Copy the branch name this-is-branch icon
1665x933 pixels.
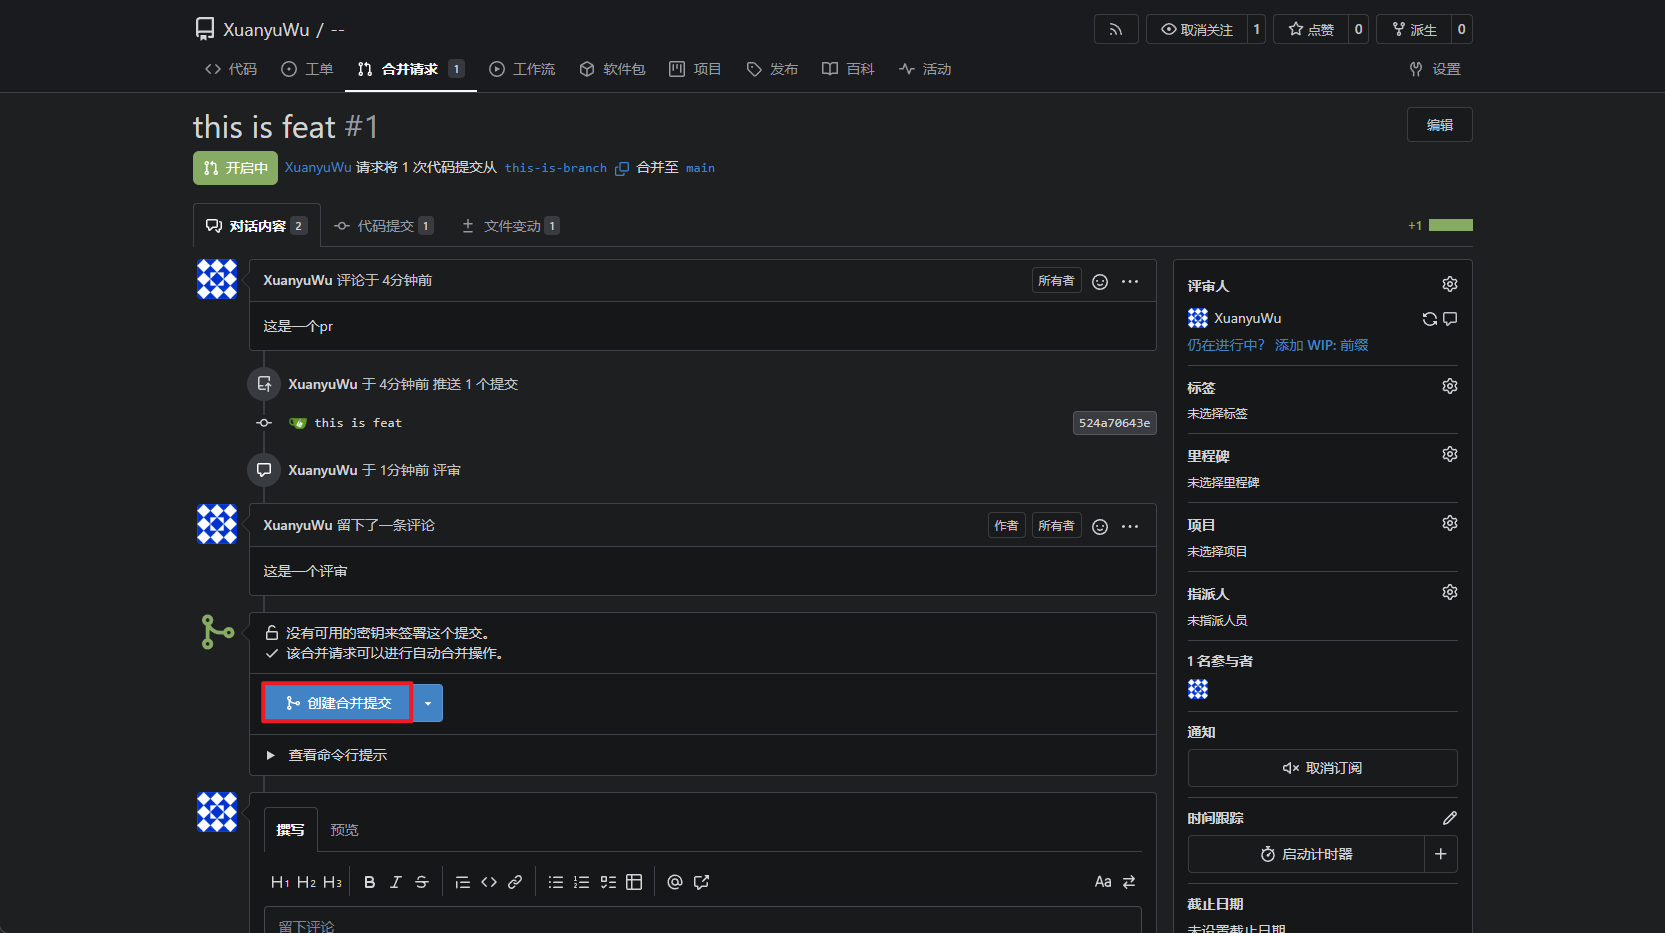(622, 168)
